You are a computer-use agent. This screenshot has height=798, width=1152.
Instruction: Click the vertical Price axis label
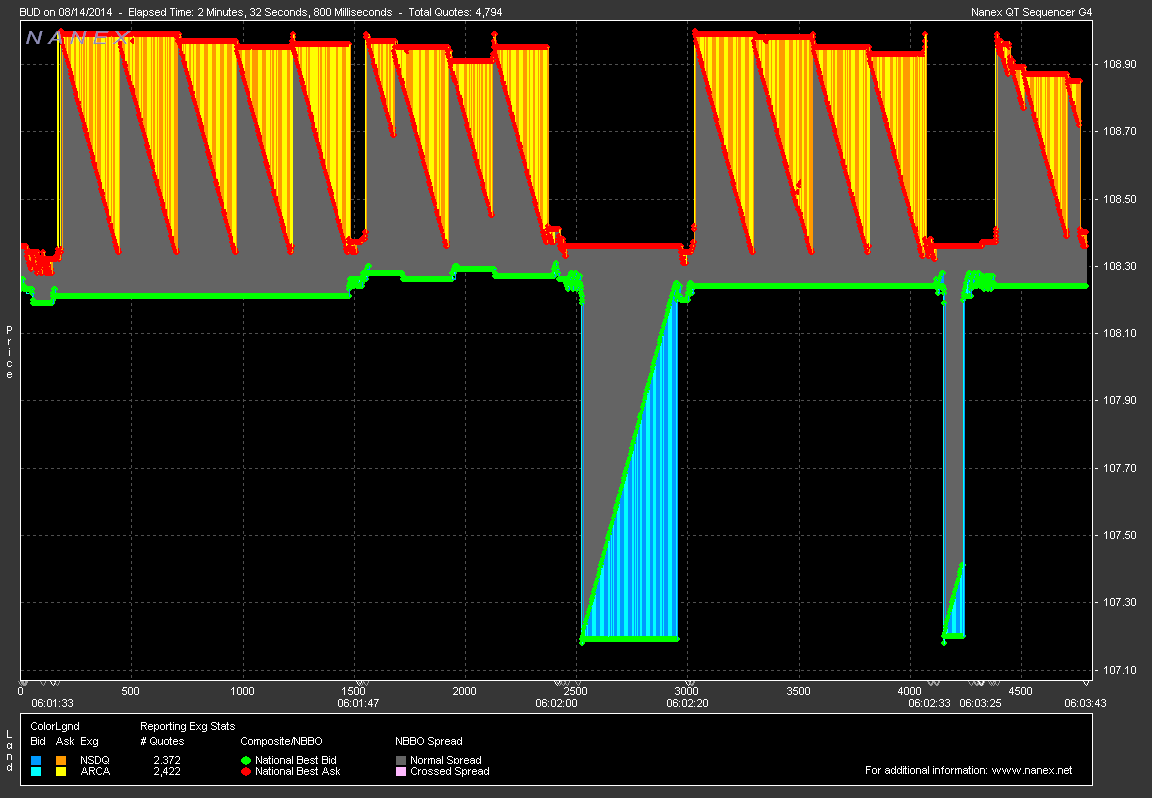[x=9, y=353]
